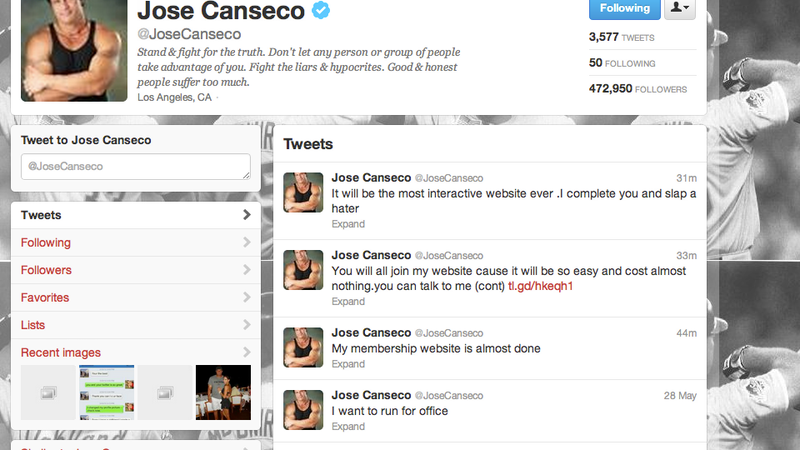The height and width of the screenshot is (450, 800).
Task: Open the couple photo recent image thumbnail
Action: click(x=223, y=392)
